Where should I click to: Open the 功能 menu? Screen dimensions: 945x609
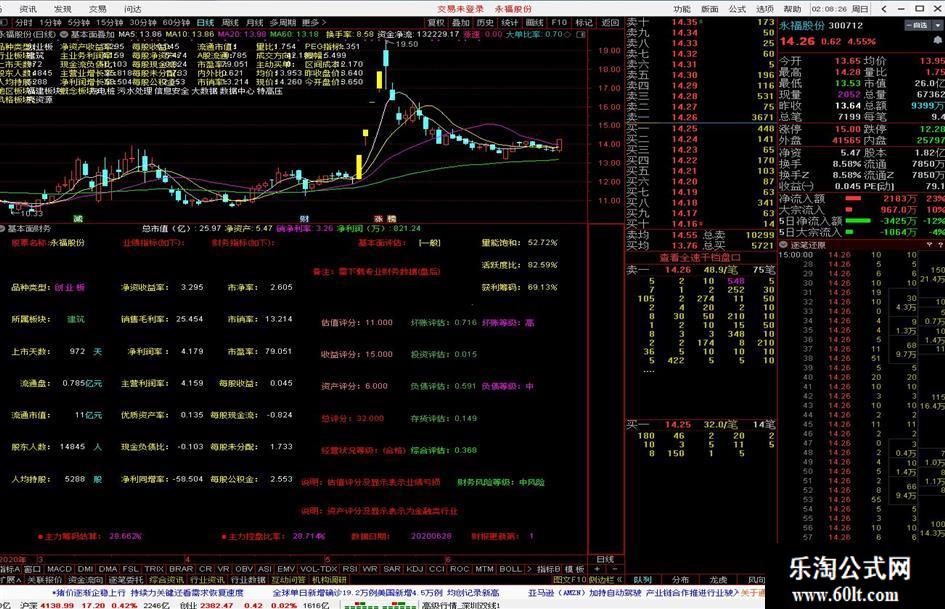point(682,8)
